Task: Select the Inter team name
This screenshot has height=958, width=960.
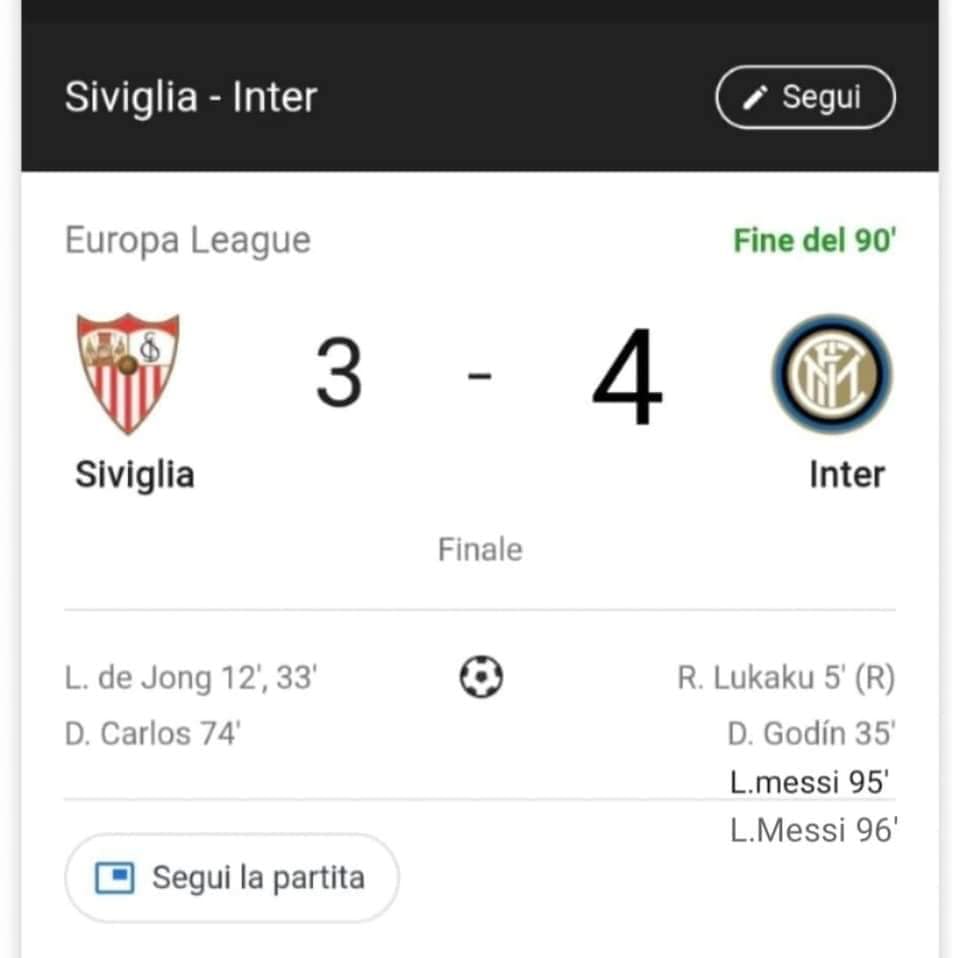Action: tap(846, 474)
